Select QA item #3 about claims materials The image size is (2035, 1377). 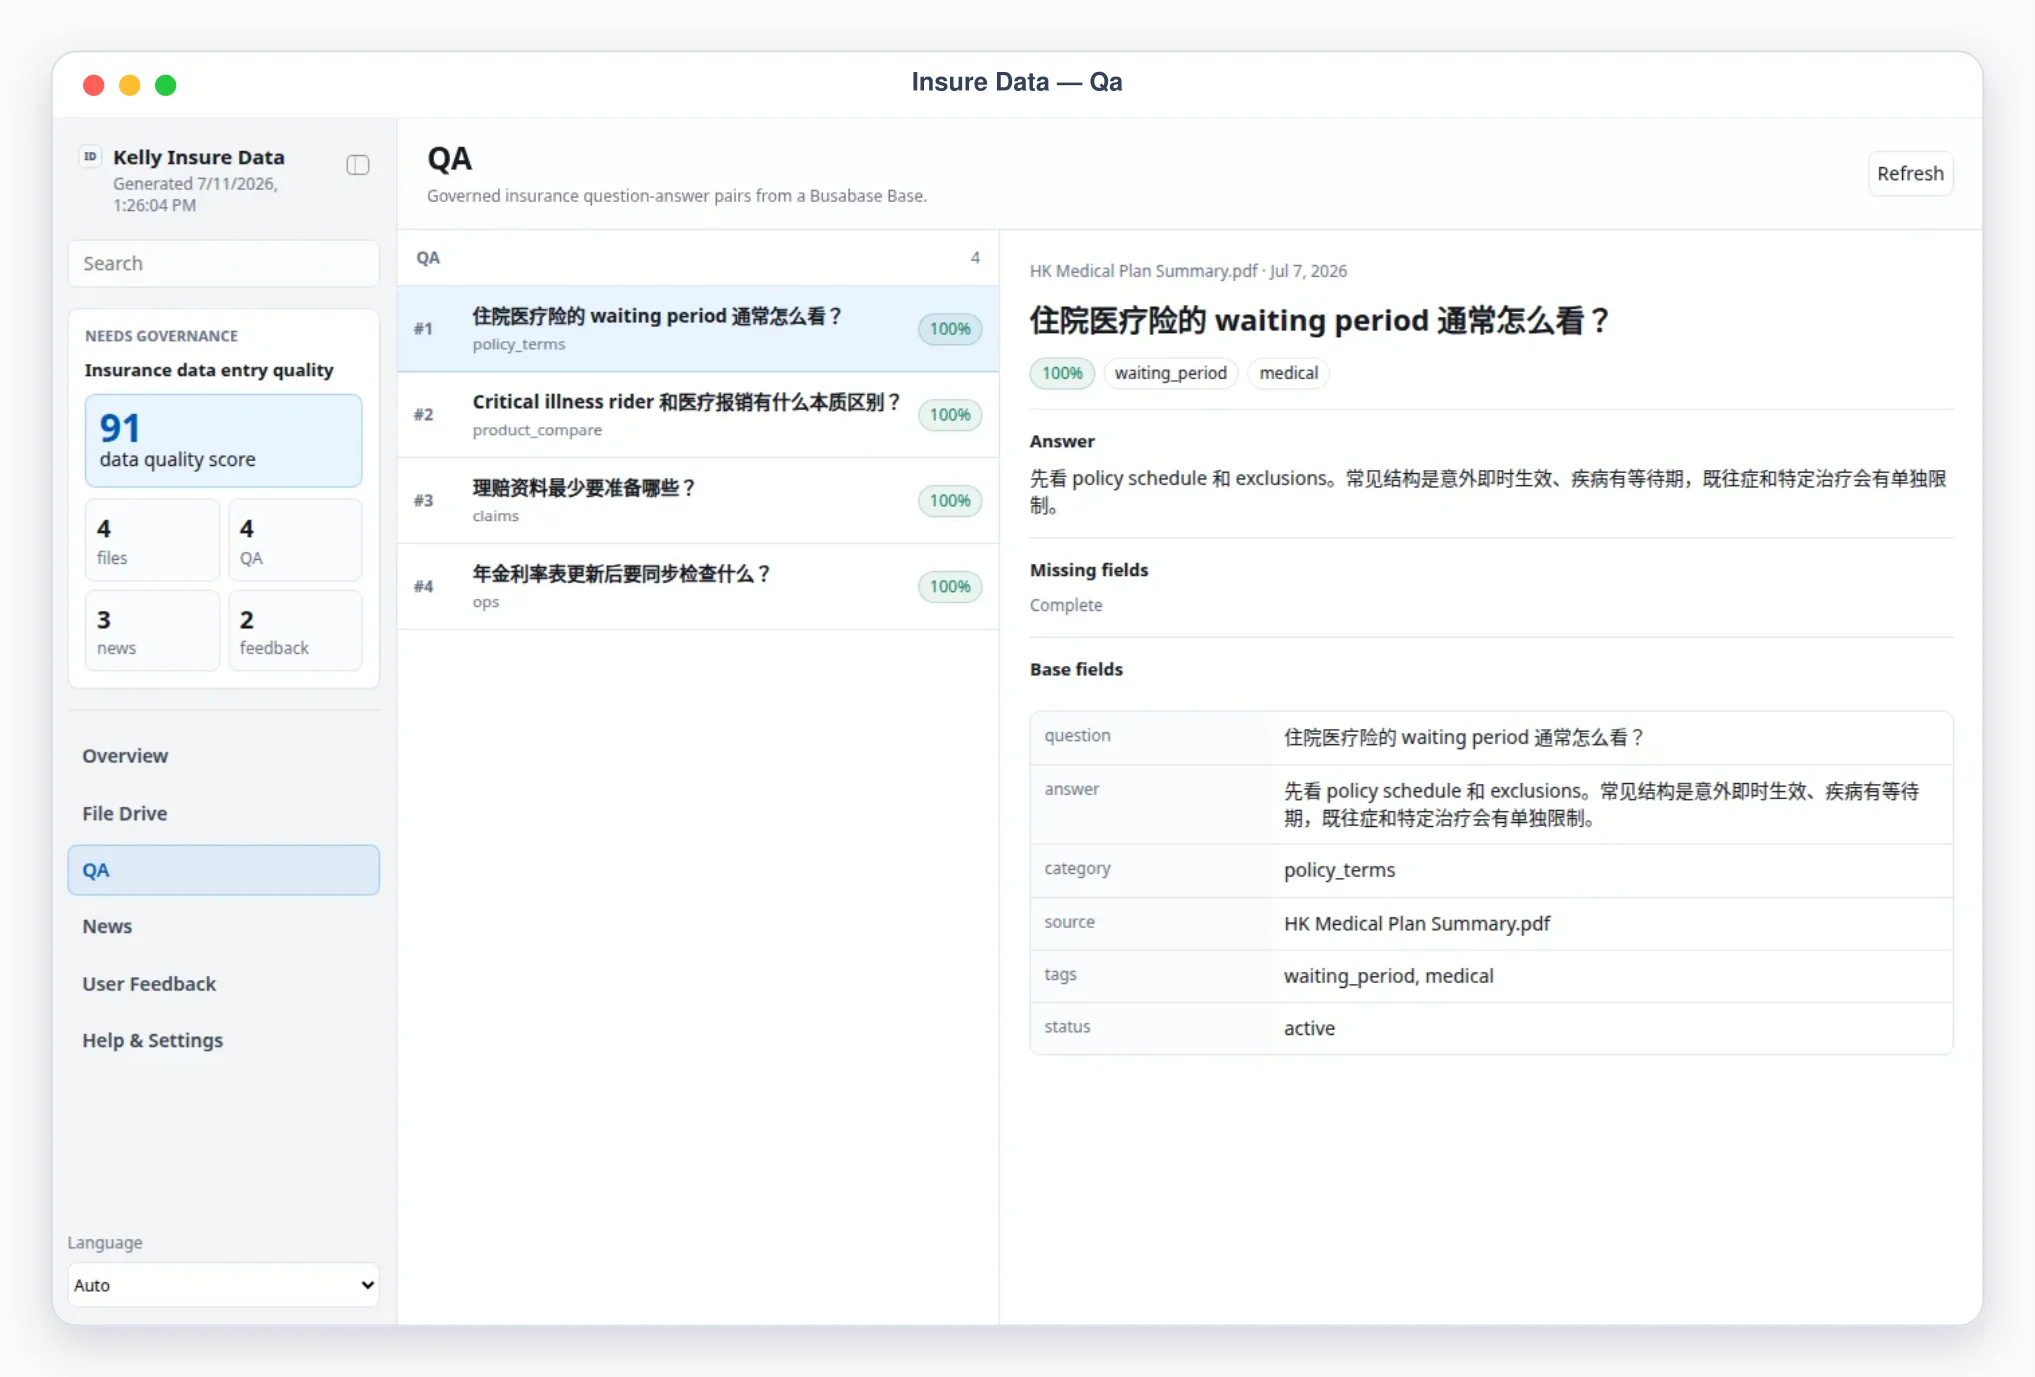pos(698,501)
